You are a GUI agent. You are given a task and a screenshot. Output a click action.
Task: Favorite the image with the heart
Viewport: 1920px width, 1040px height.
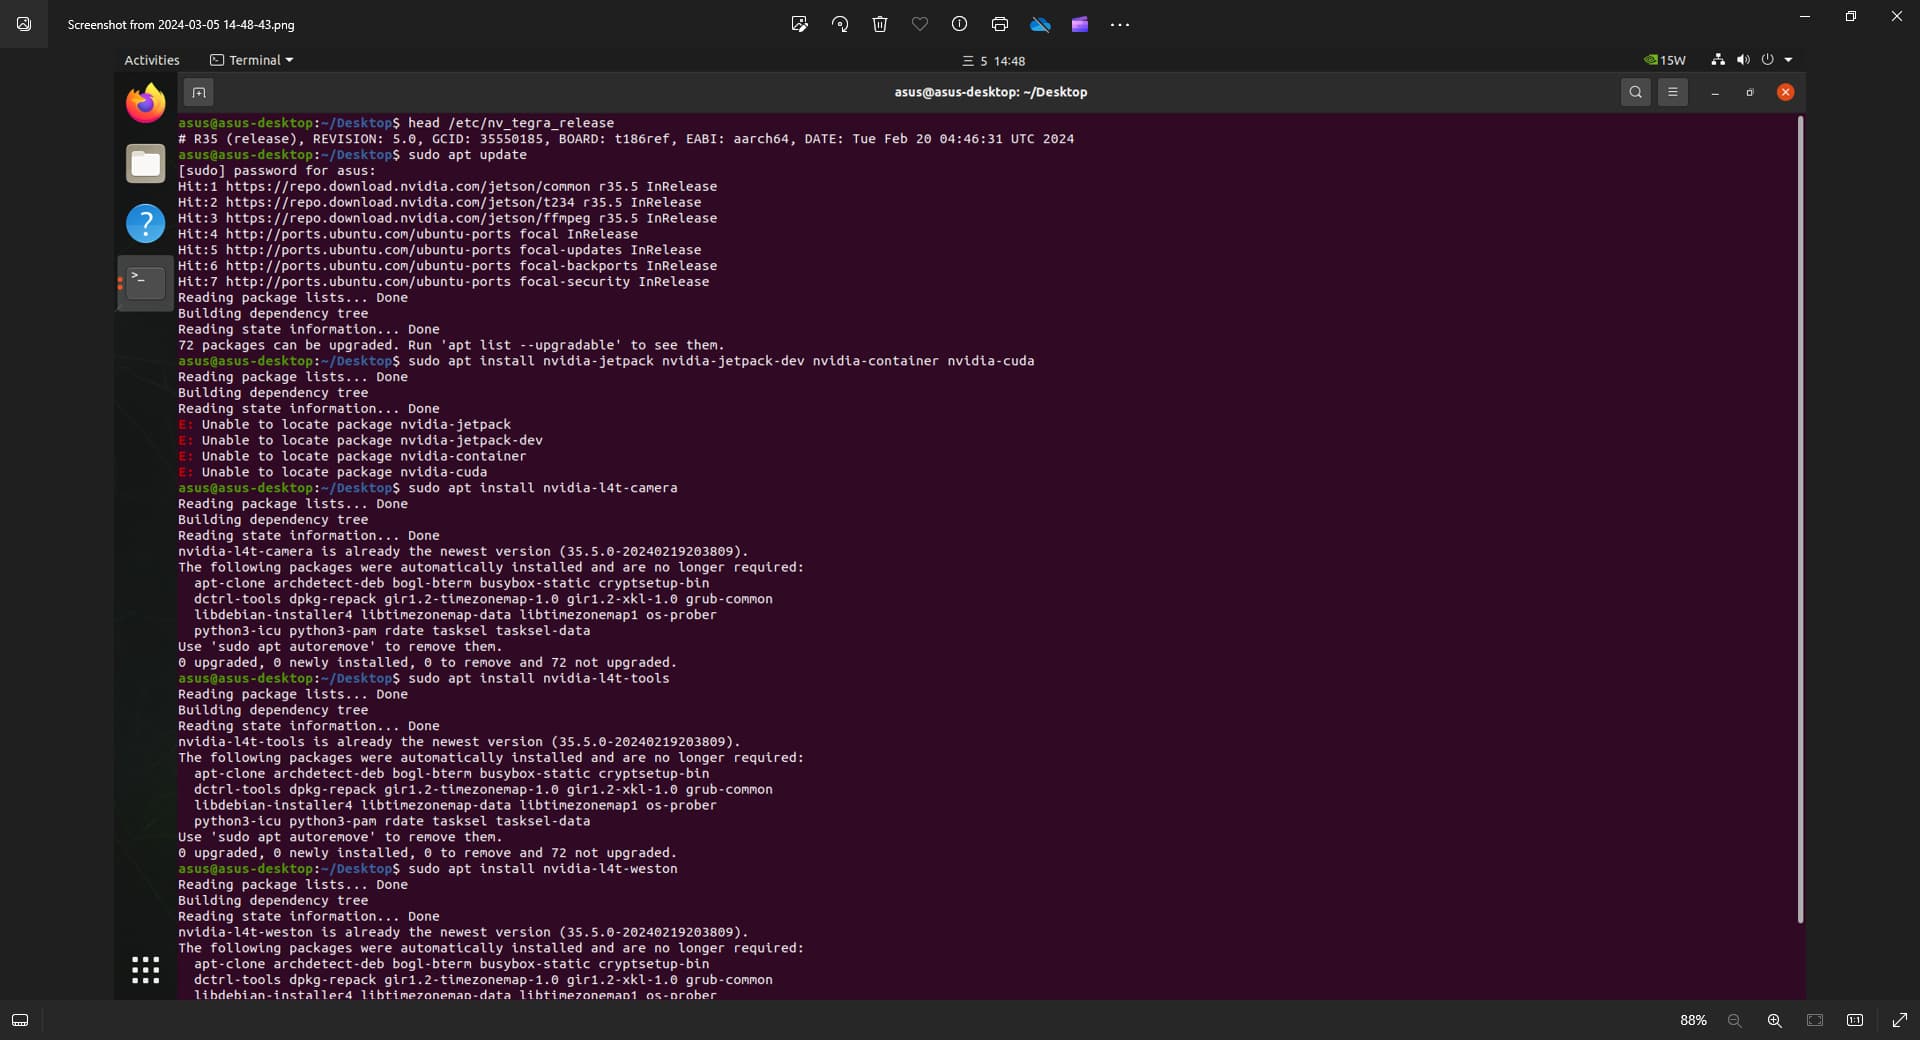click(x=920, y=24)
